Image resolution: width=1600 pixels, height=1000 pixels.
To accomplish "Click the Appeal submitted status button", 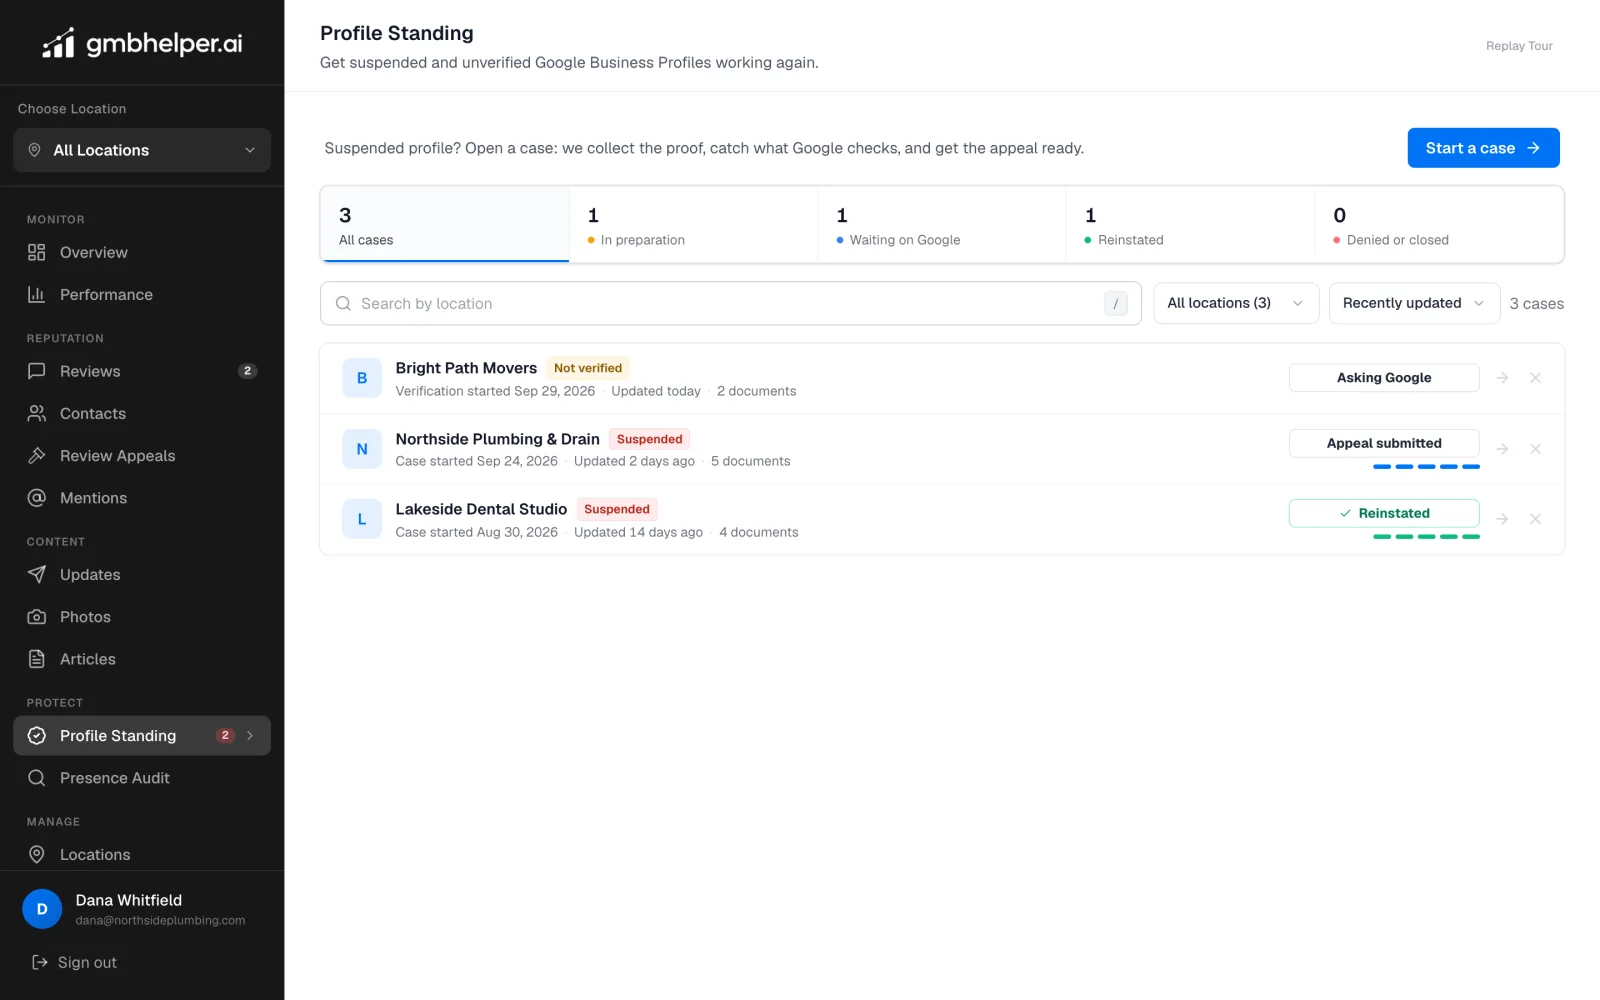I will [x=1384, y=443].
